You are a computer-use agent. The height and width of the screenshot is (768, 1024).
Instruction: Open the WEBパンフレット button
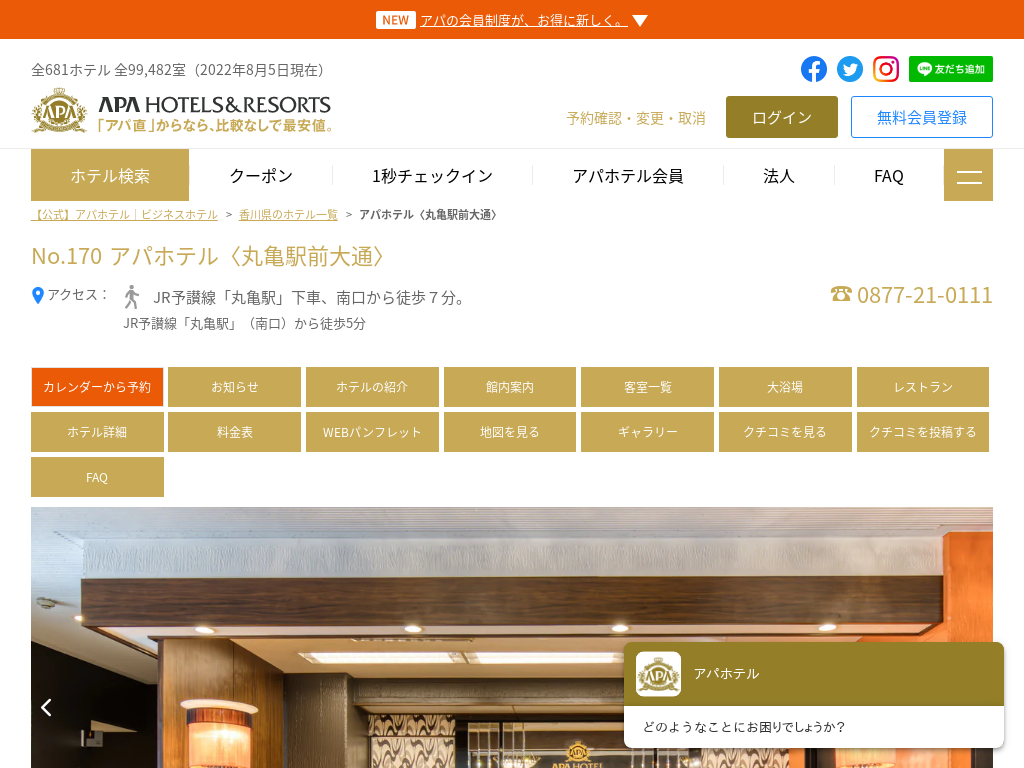tap(372, 432)
